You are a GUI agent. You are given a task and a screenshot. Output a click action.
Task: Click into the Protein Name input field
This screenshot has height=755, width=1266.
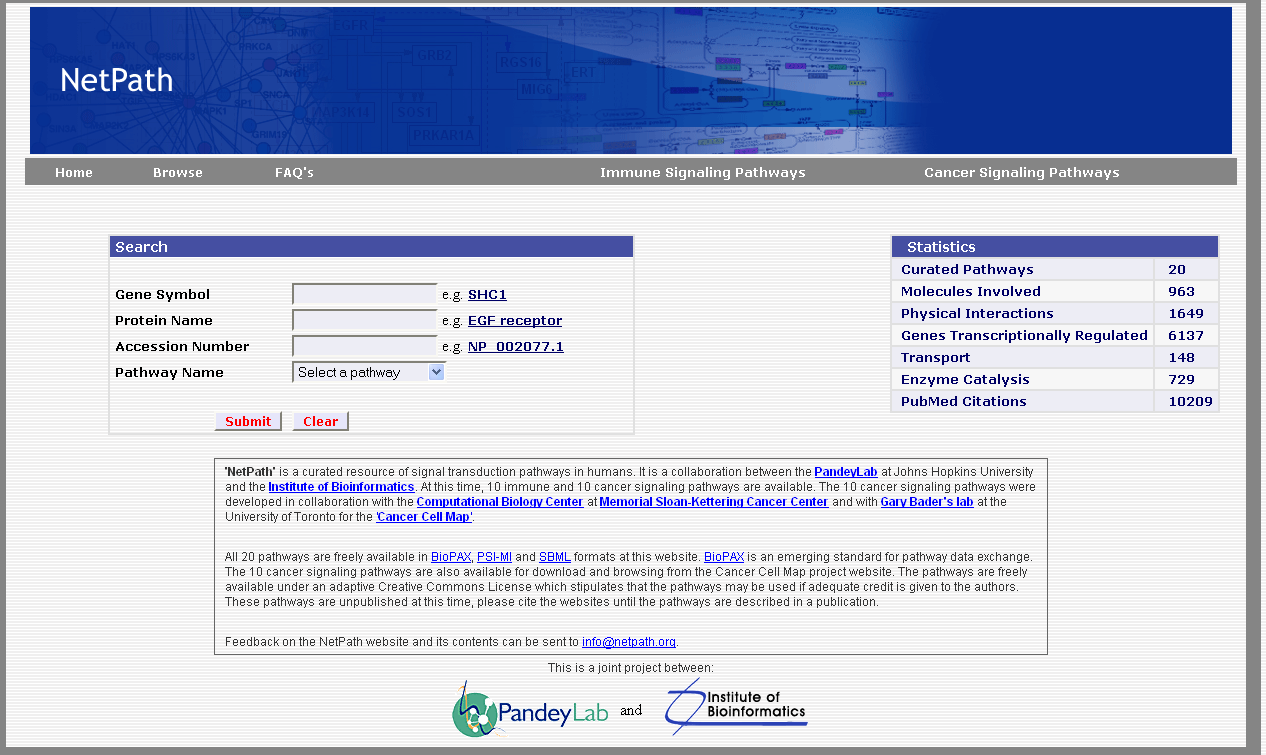coord(365,320)
